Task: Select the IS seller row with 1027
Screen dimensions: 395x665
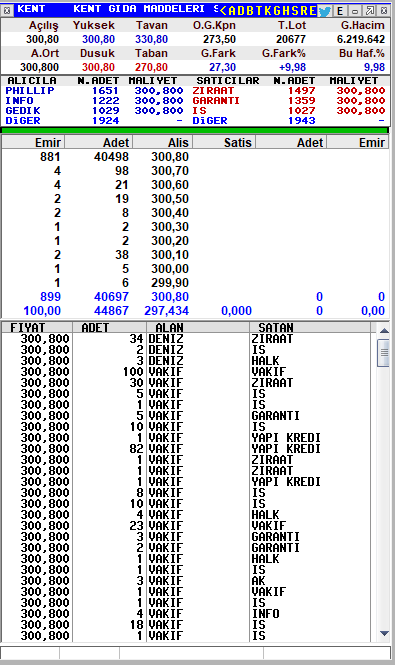Action: (x=289, y=111)
